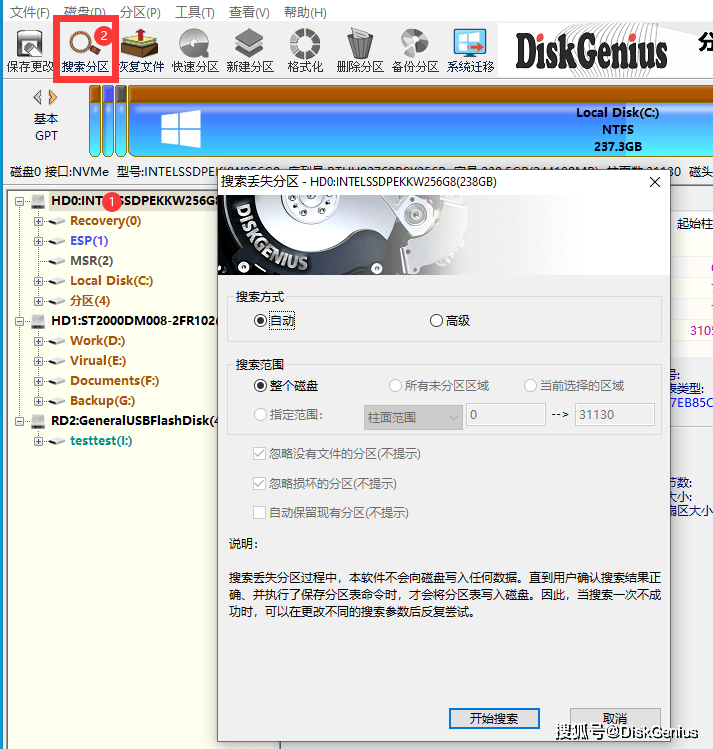Select Local Disk(C:) in the tree
The image size is (713, 749).
pyautogui.click(x=111, y=281)
